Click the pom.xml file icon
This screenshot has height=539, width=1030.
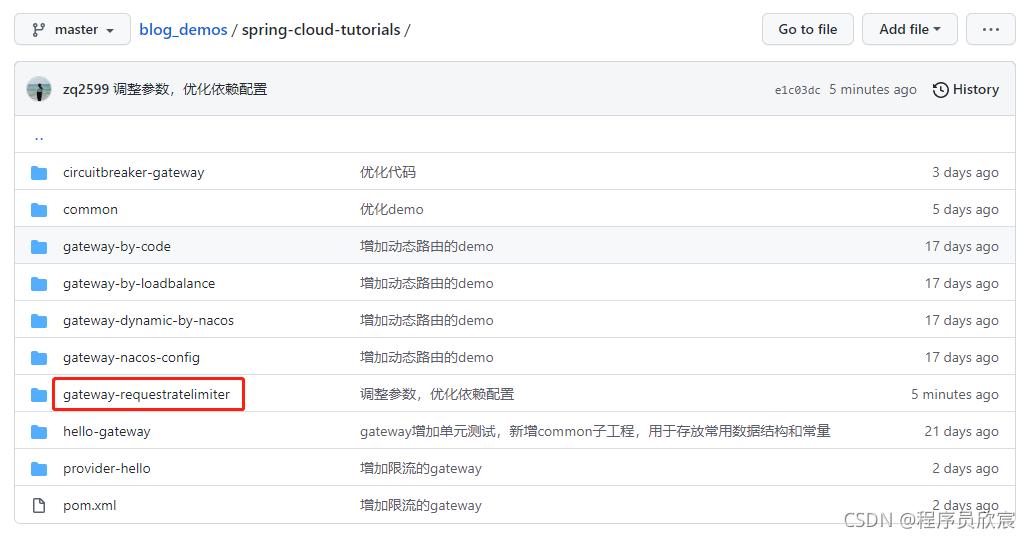[x=39, y=505]
